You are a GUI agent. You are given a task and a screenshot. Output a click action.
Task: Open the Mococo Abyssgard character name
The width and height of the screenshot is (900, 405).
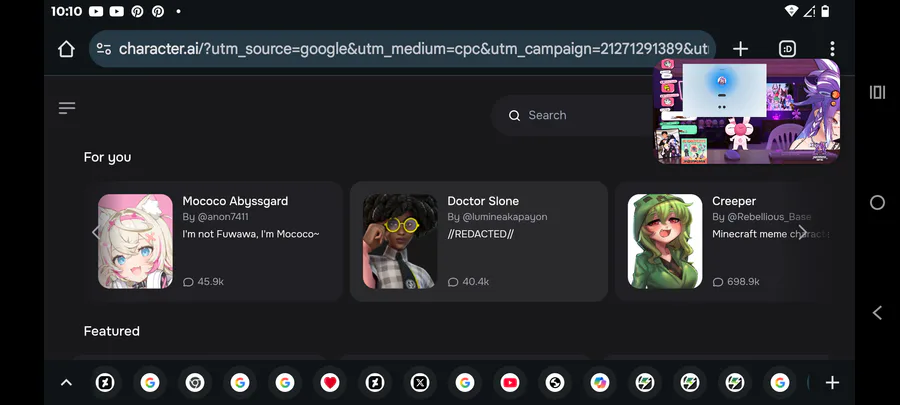click(235, 201)
